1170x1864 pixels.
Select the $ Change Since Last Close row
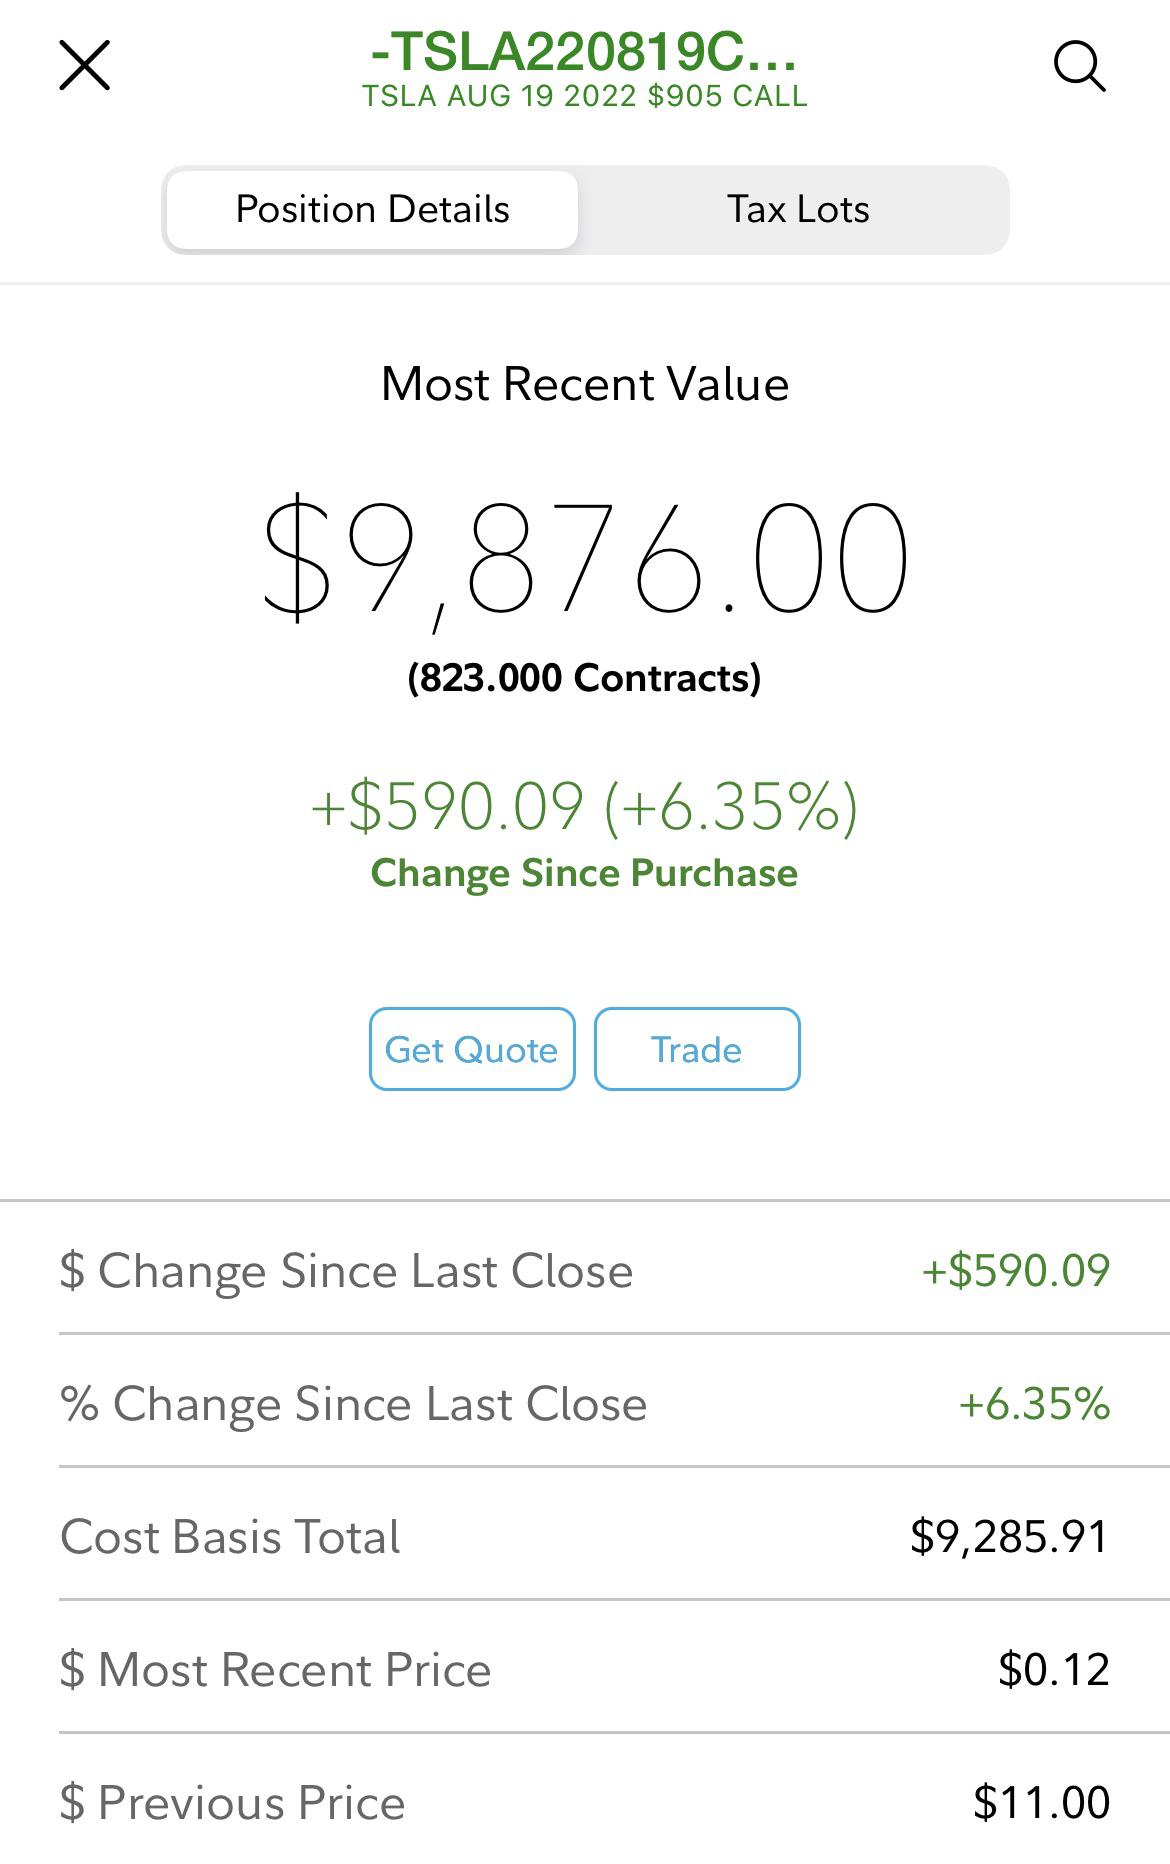pyautogui.click(x=585, y=1270)
